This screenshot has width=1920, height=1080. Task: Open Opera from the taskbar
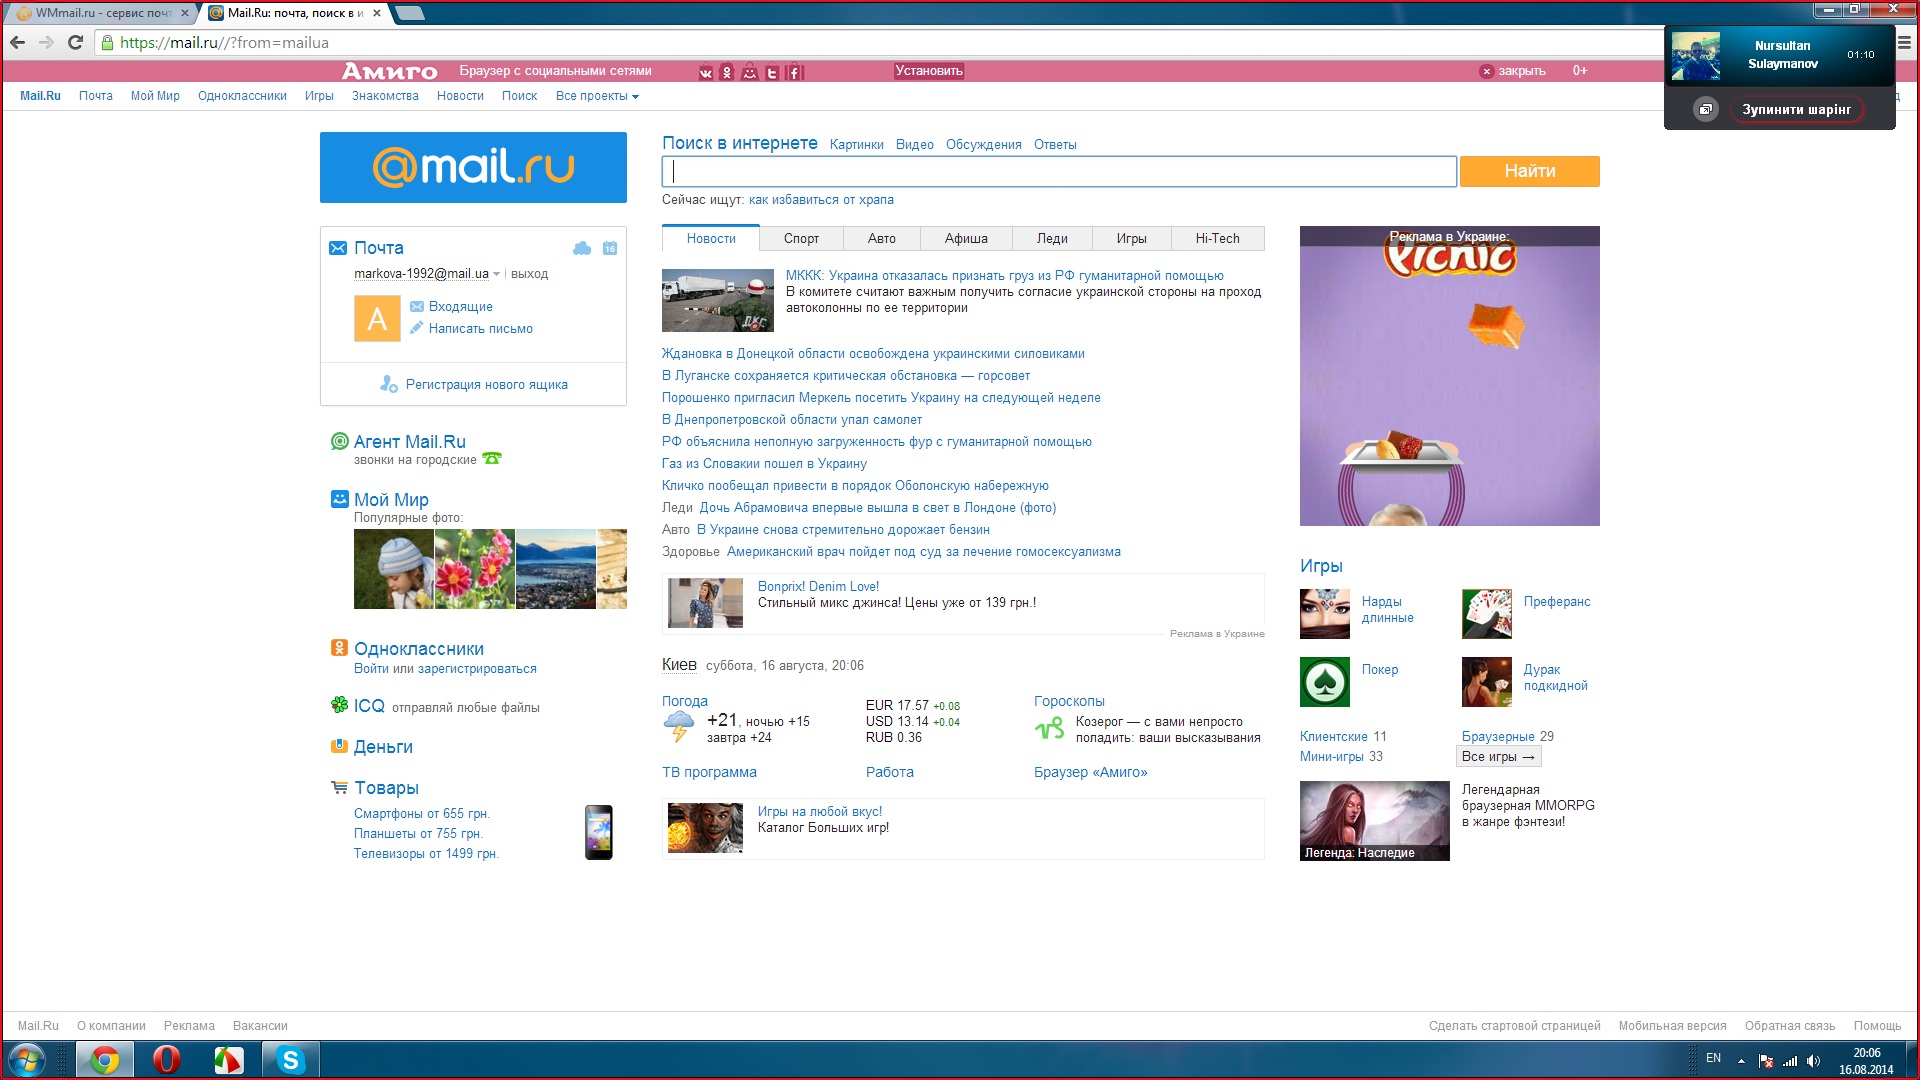pyautogui.click(x=167, y=1060)
